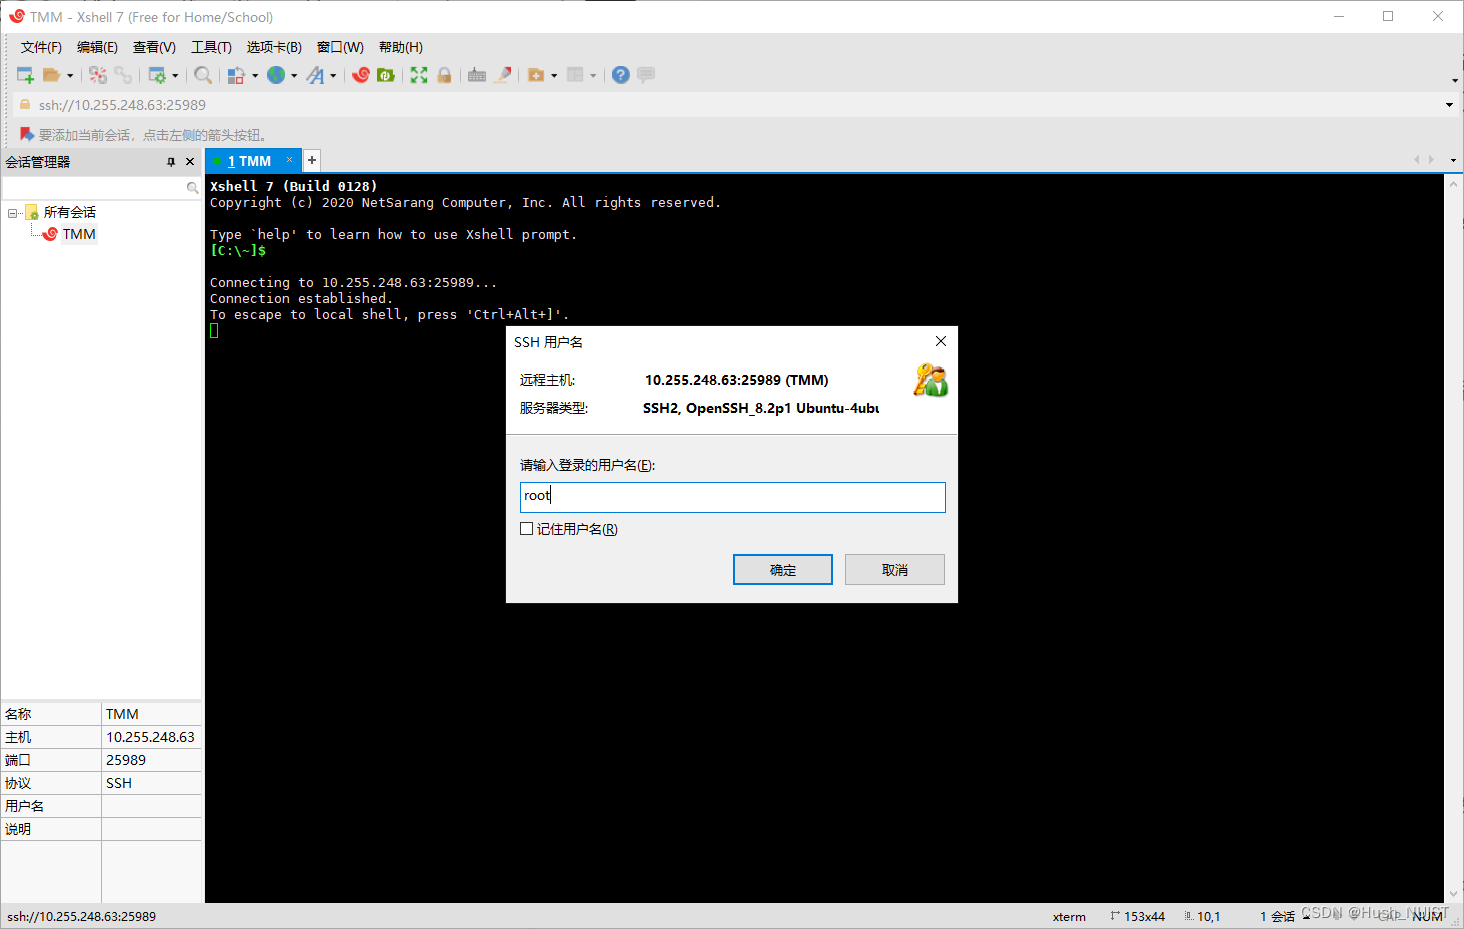Screen dimensions: 1464x929
Task: Click the user key icon in dialog
Action: tap(930, 380)
